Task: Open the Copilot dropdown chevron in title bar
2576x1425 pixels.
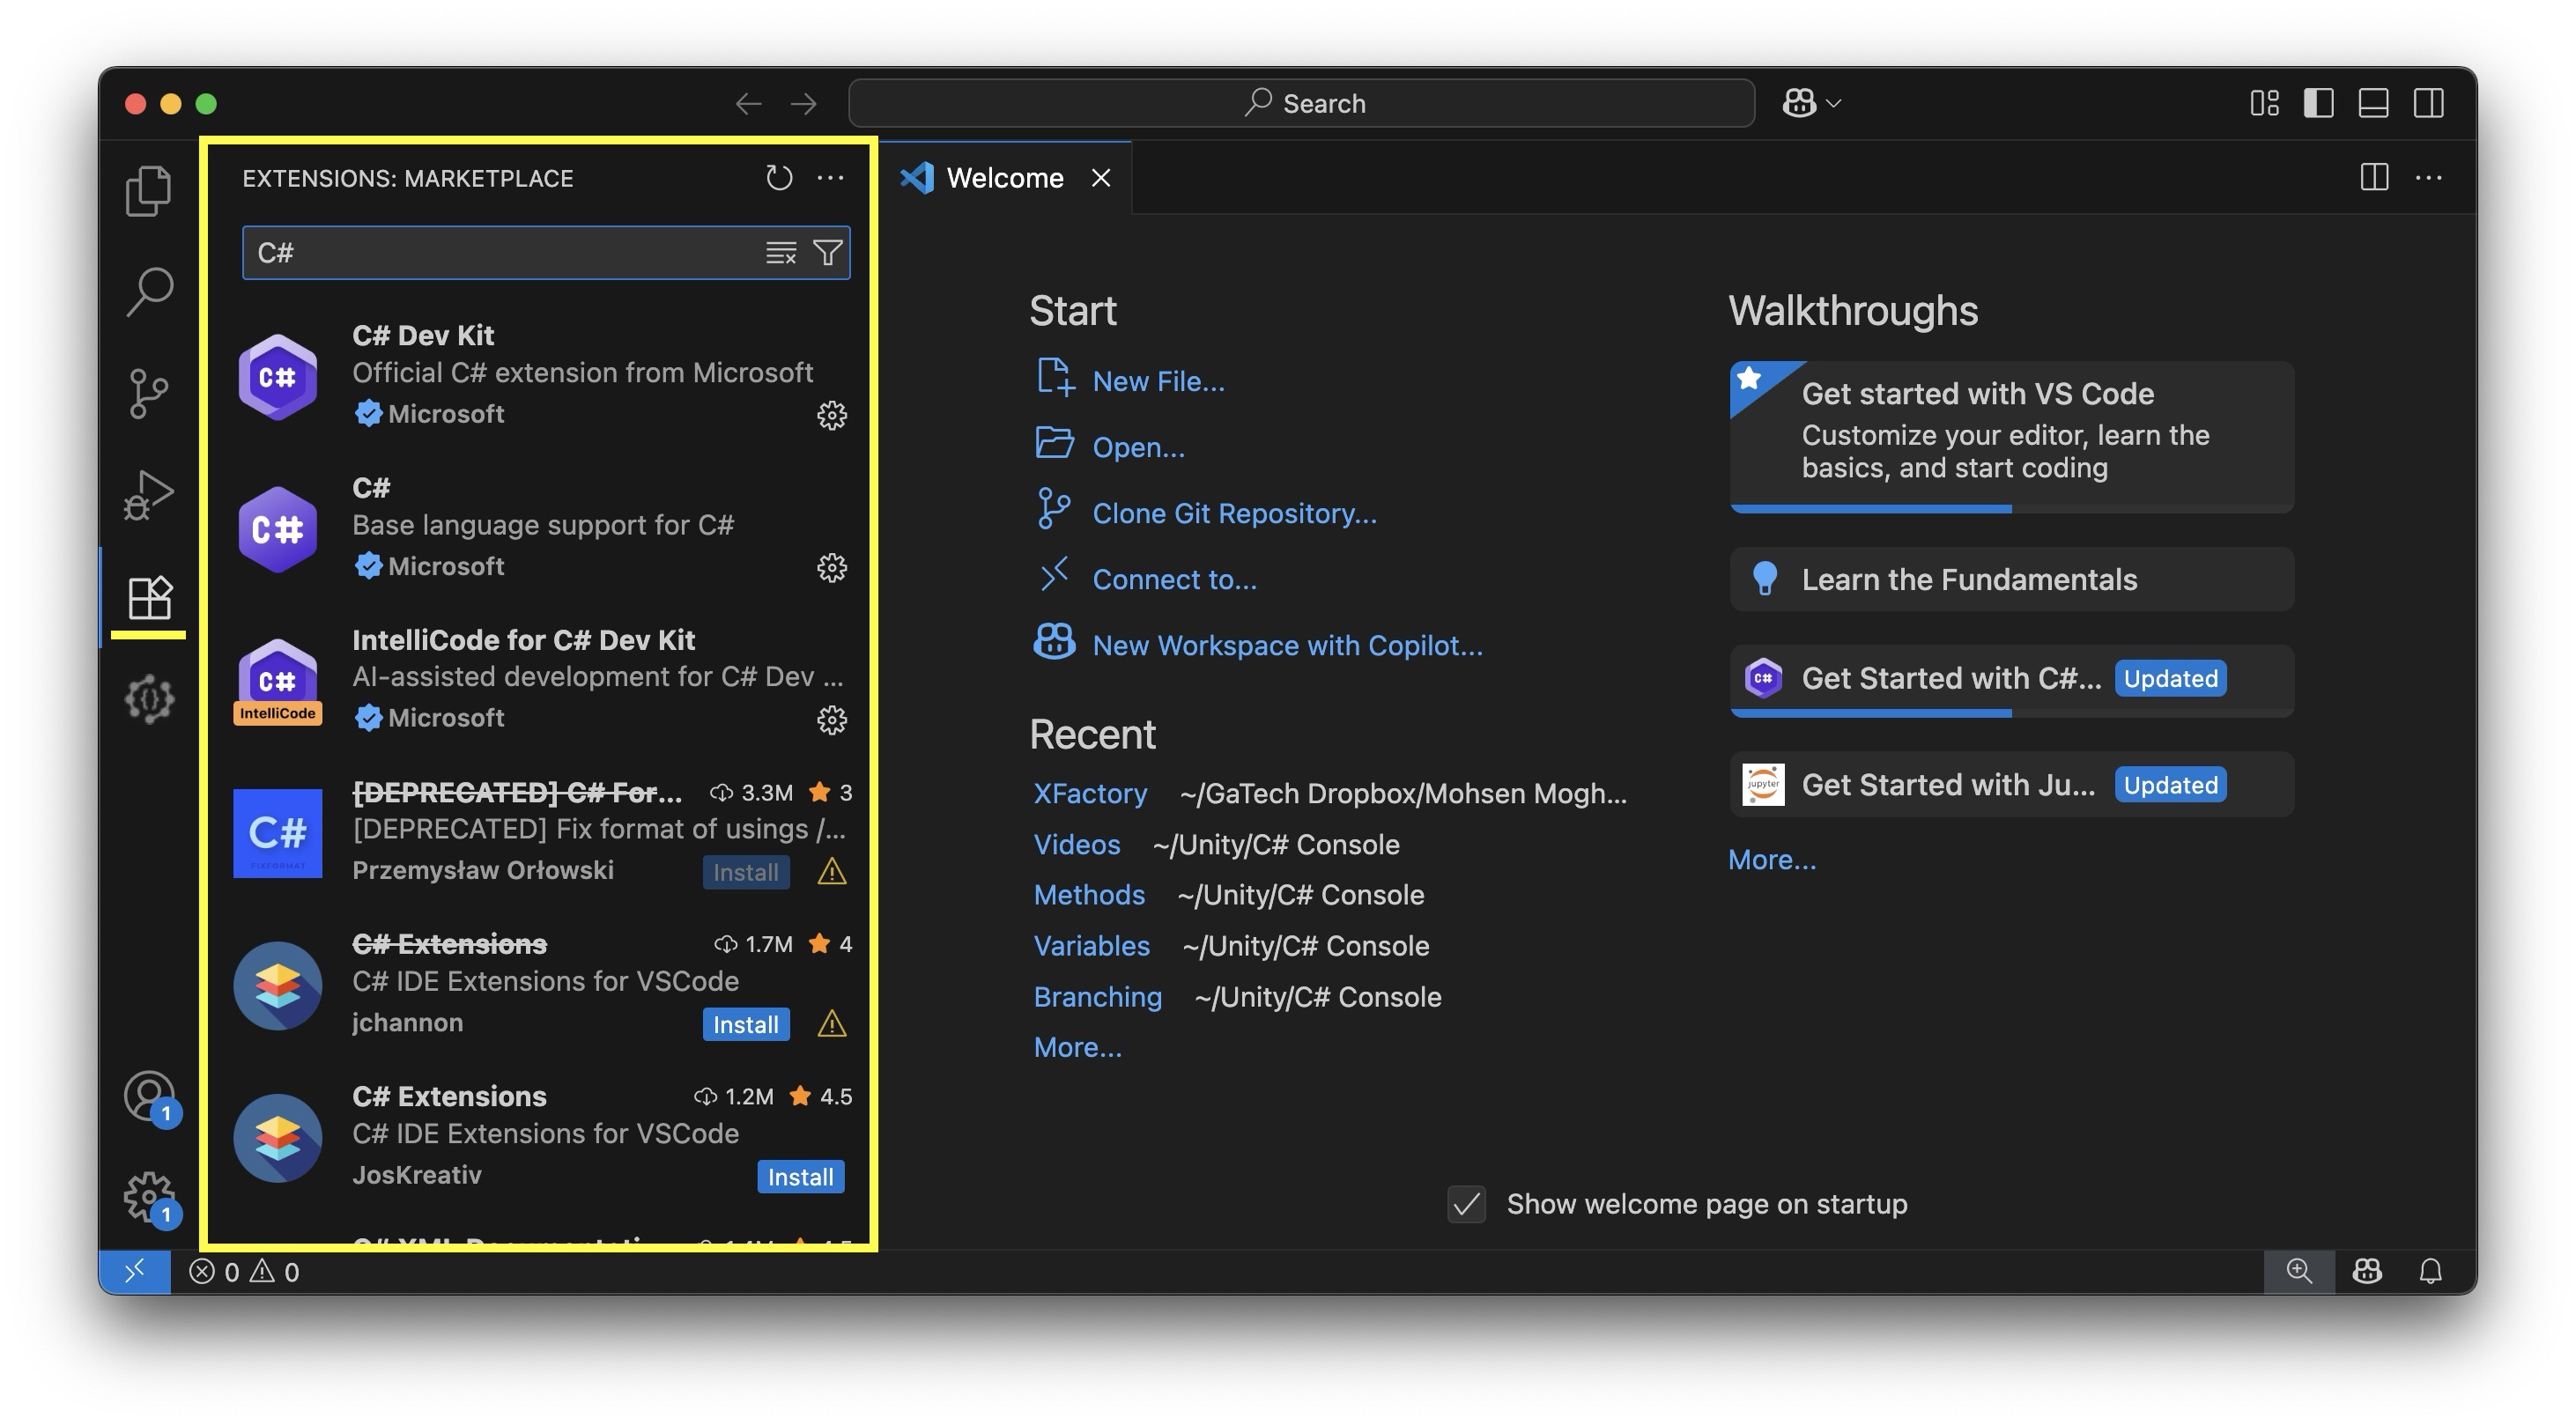Action: [1834, 103]
